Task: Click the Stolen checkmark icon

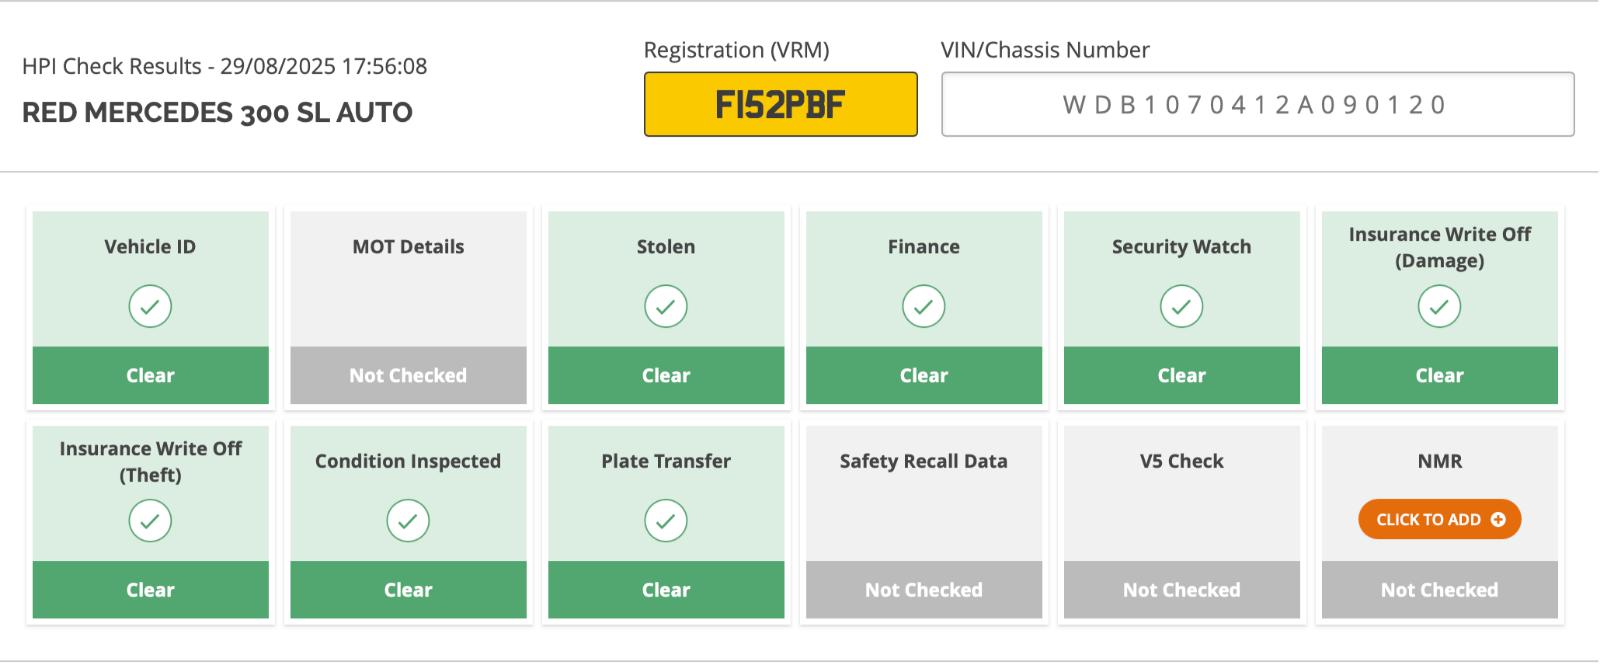Action: click(666, 306)
